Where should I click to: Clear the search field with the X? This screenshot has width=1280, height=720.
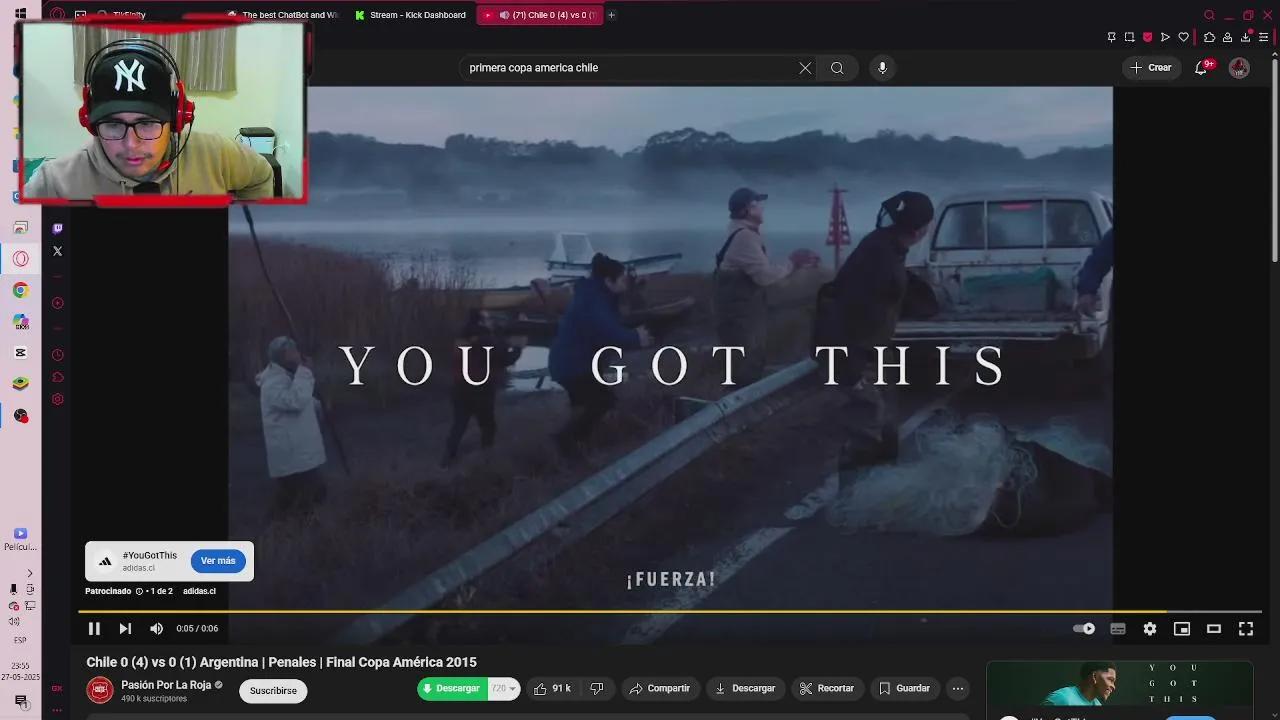[804, 67]
